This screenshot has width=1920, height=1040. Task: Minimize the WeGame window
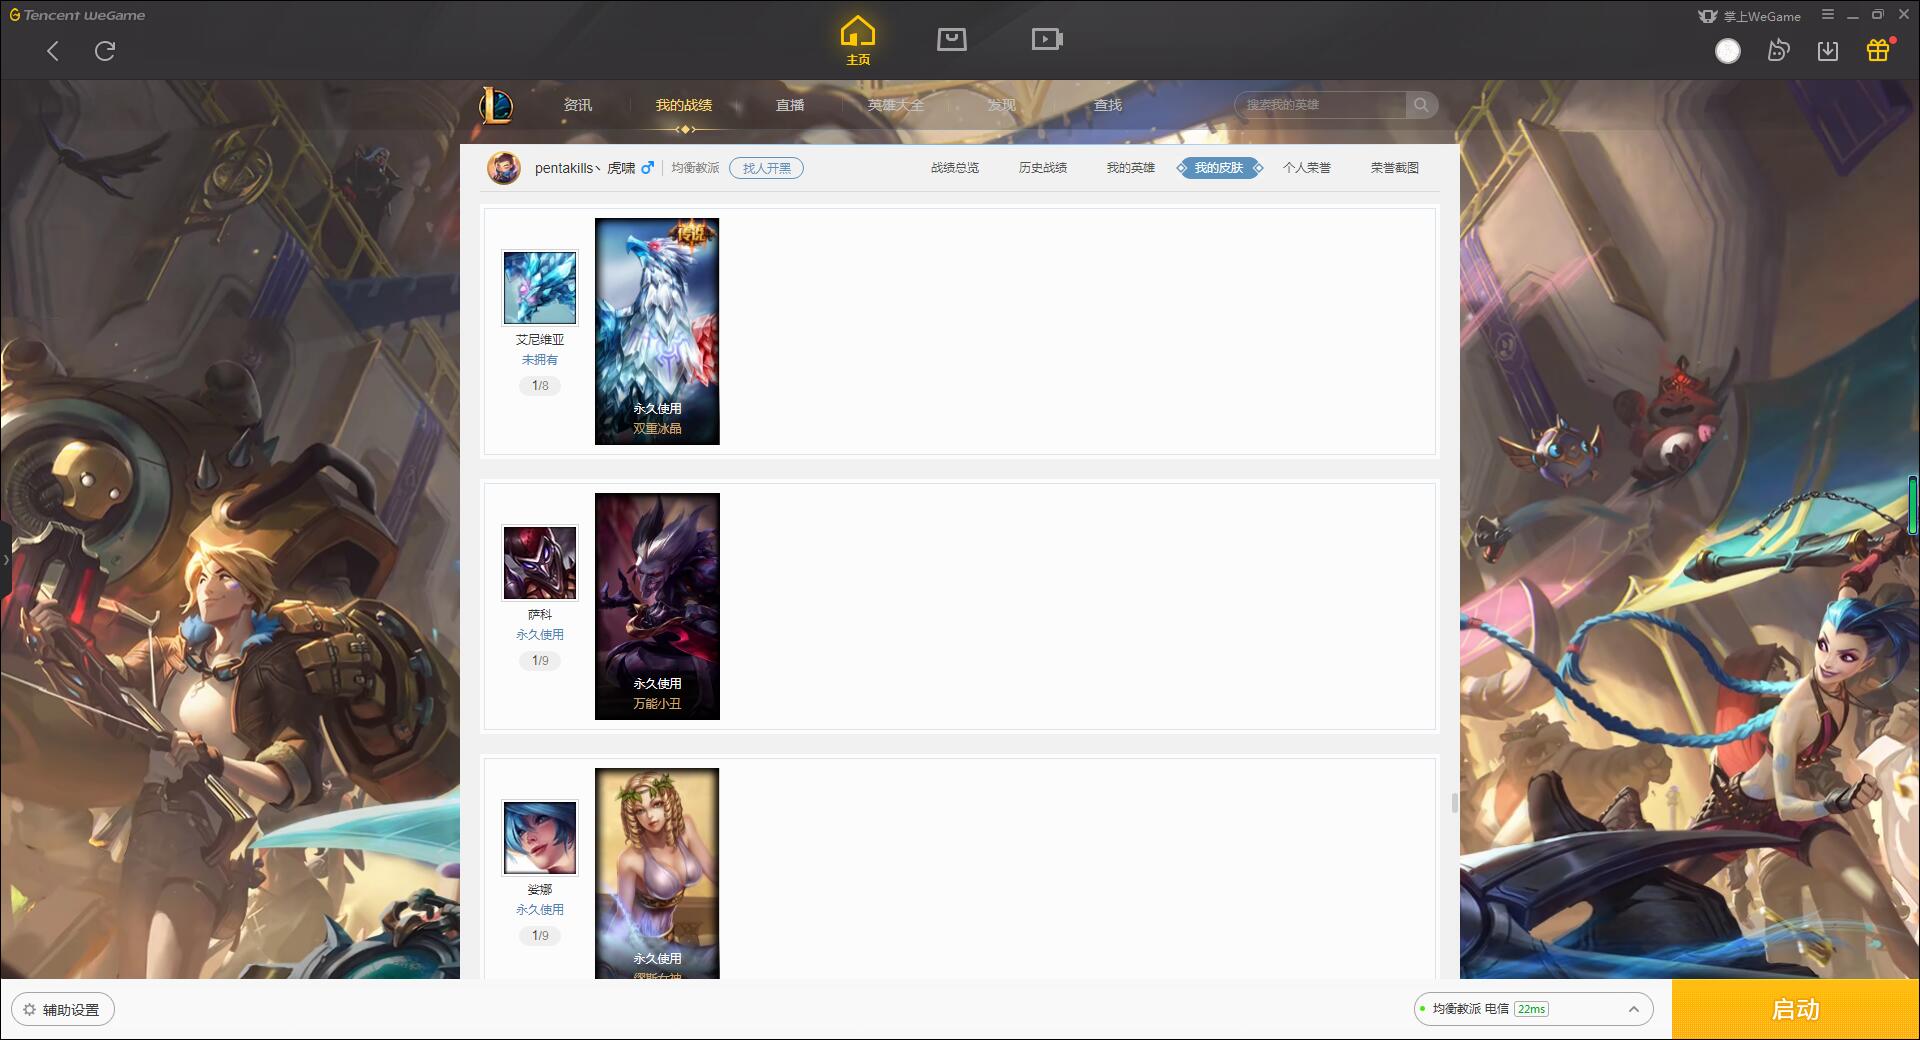(1853, 16)
